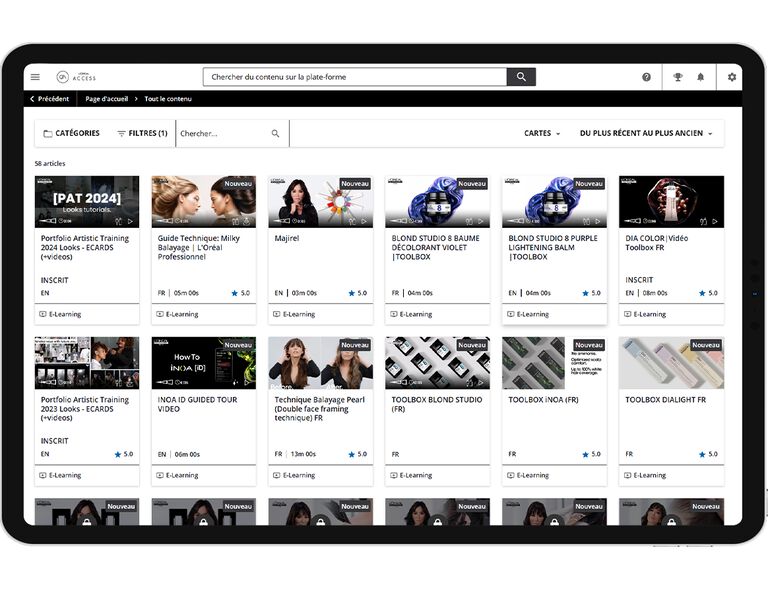Click the magnifier in the Chercher filter field
The image size is (768, 589).
point(275,133)
